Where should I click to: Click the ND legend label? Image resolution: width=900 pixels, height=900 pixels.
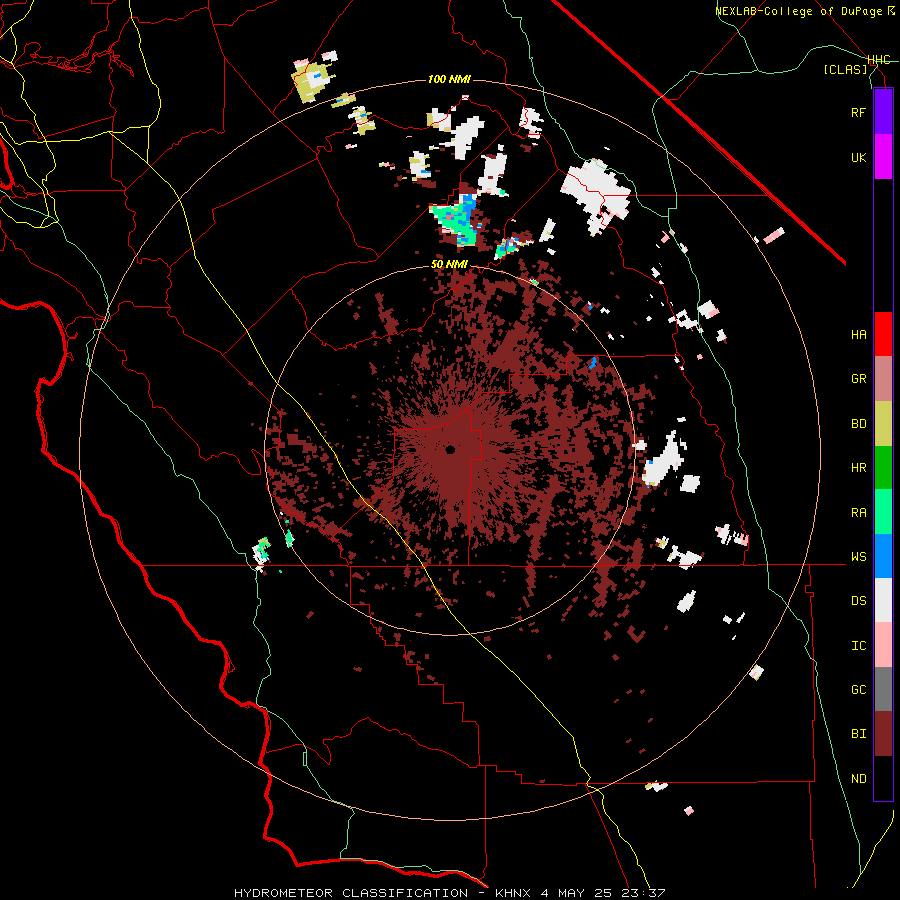[x=858, y=779]
